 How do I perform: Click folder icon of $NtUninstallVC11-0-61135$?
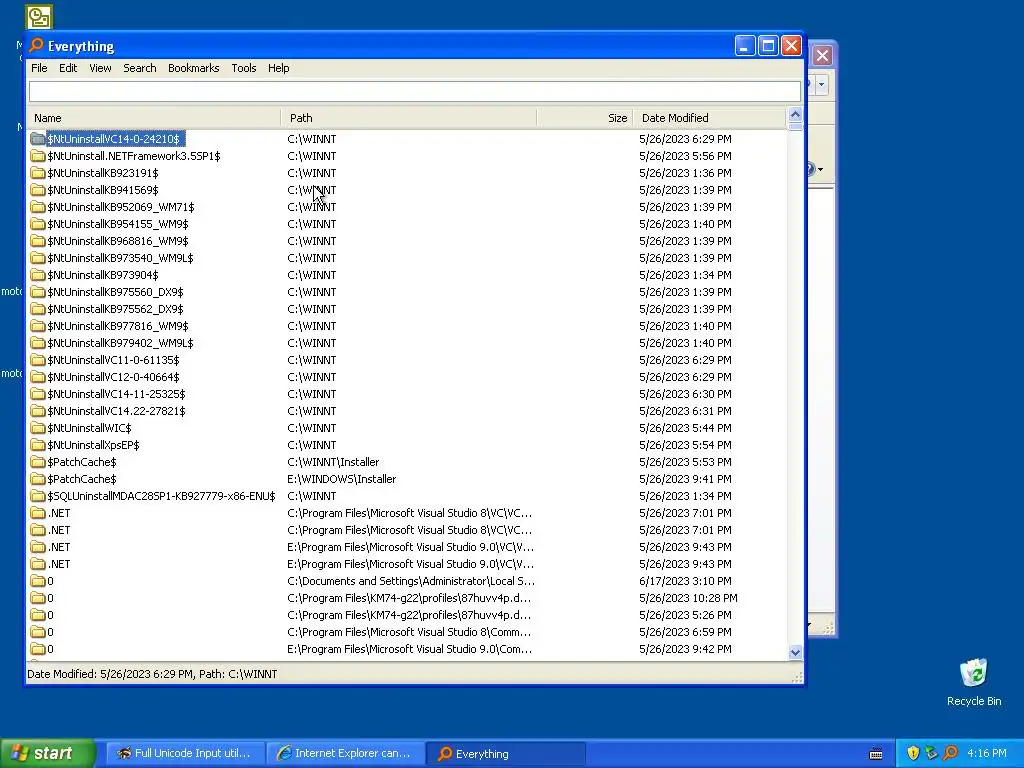tap(38, 360)
